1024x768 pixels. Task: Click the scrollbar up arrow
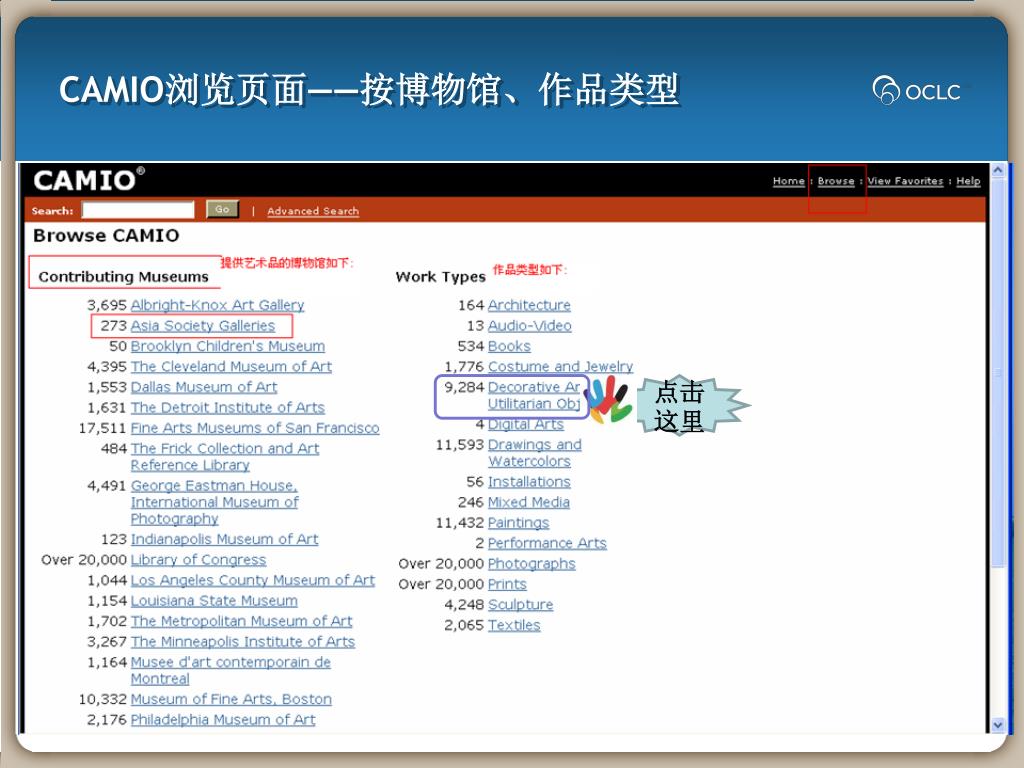click(997, 170)
